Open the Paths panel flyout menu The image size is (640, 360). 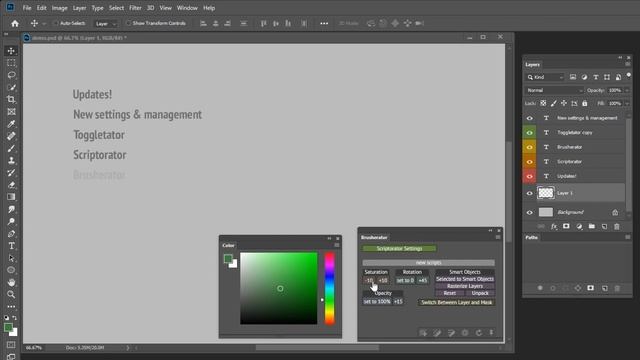(x=628, y=237)
